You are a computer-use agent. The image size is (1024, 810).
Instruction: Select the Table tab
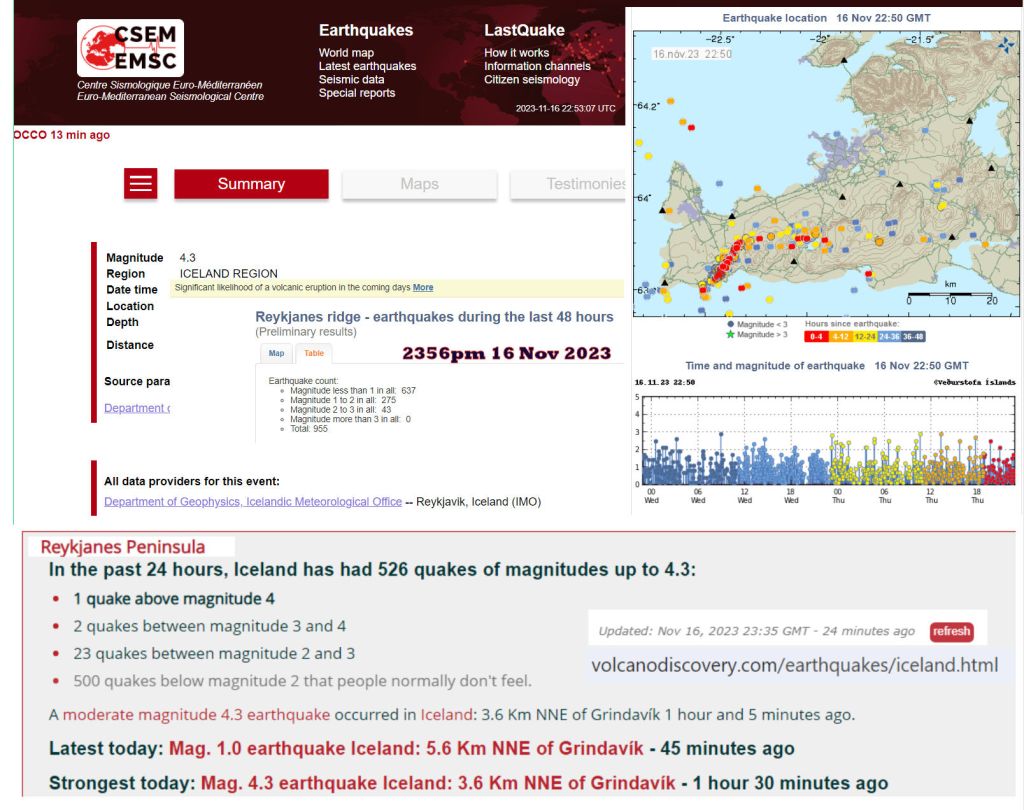[313, 353]
